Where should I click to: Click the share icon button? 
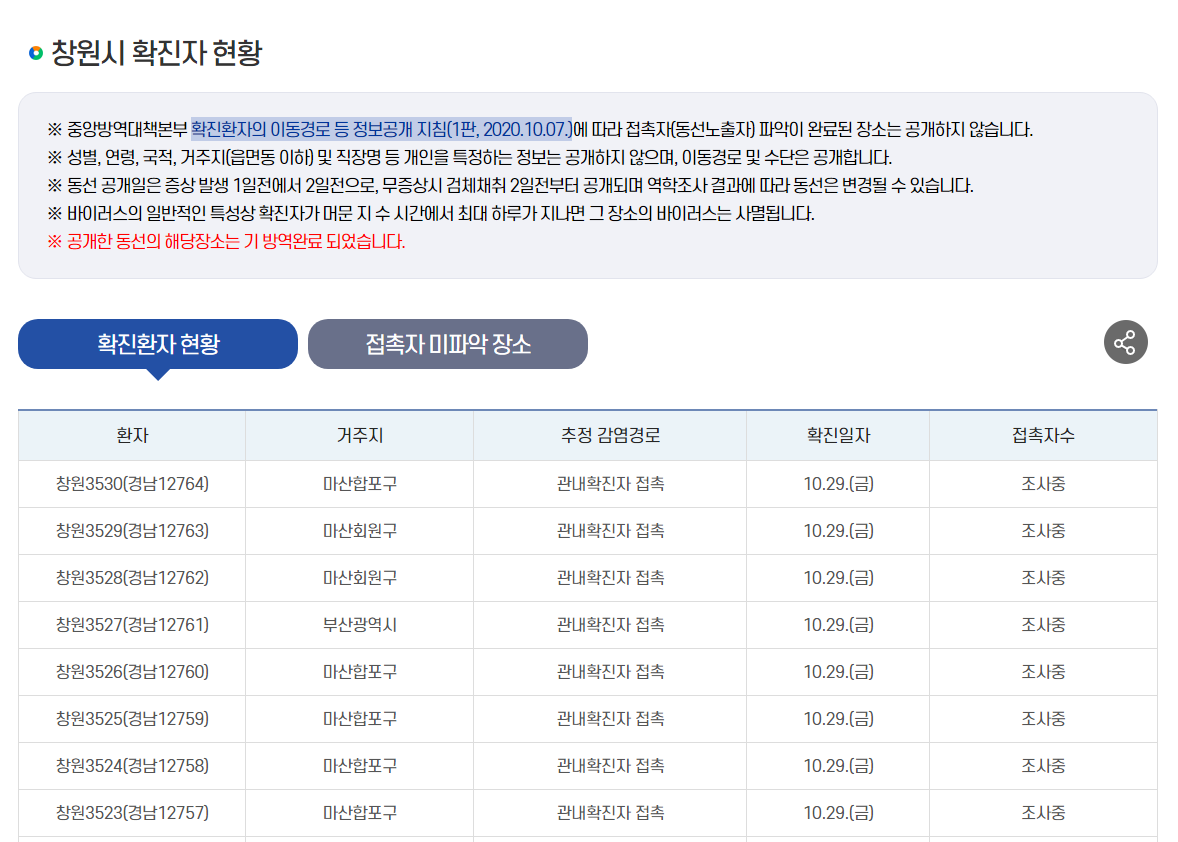[x=1125, y=343]
